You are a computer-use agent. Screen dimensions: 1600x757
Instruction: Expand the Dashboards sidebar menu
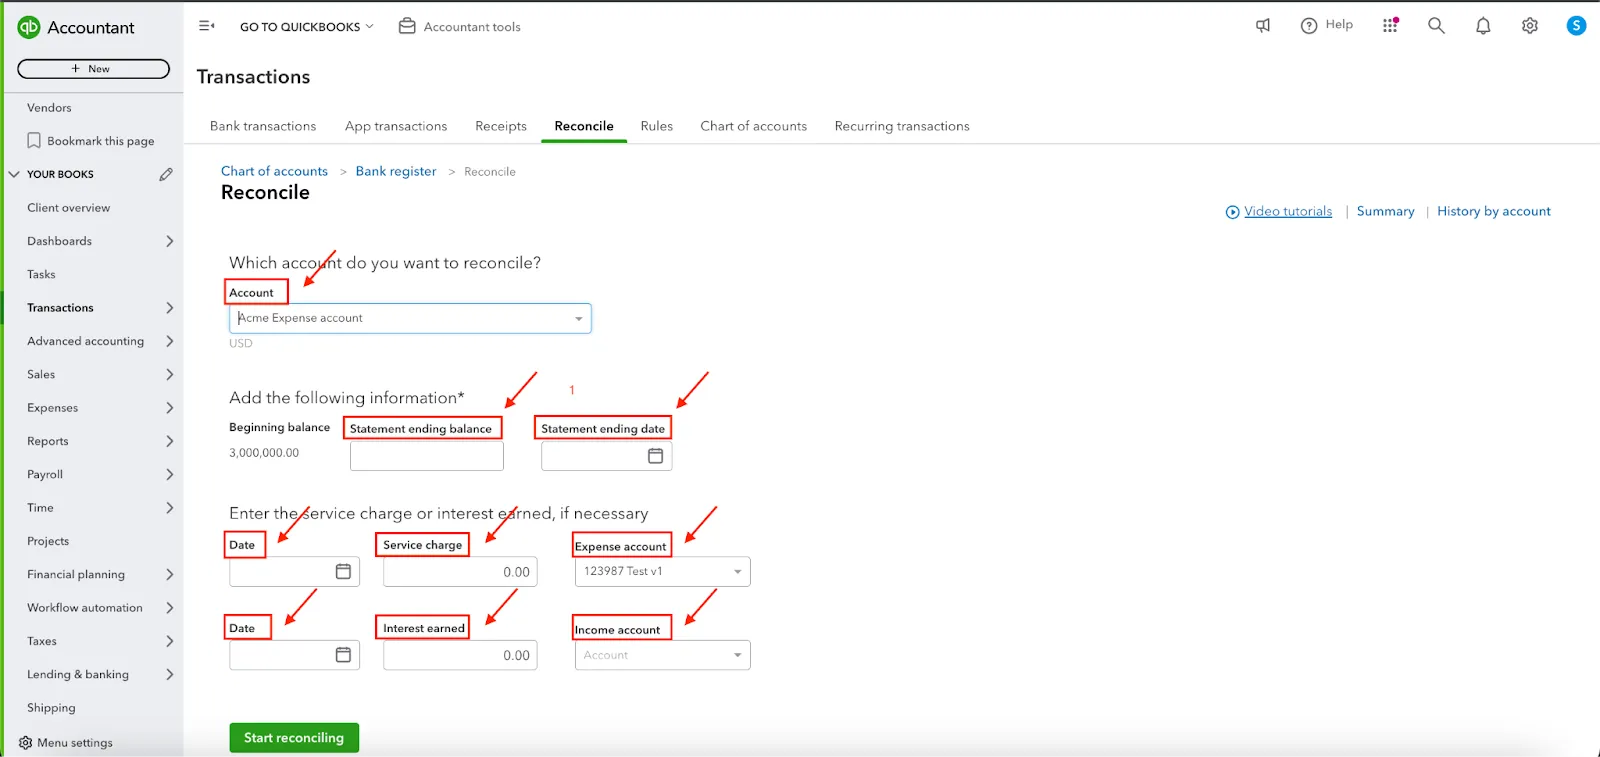[169, 241]
